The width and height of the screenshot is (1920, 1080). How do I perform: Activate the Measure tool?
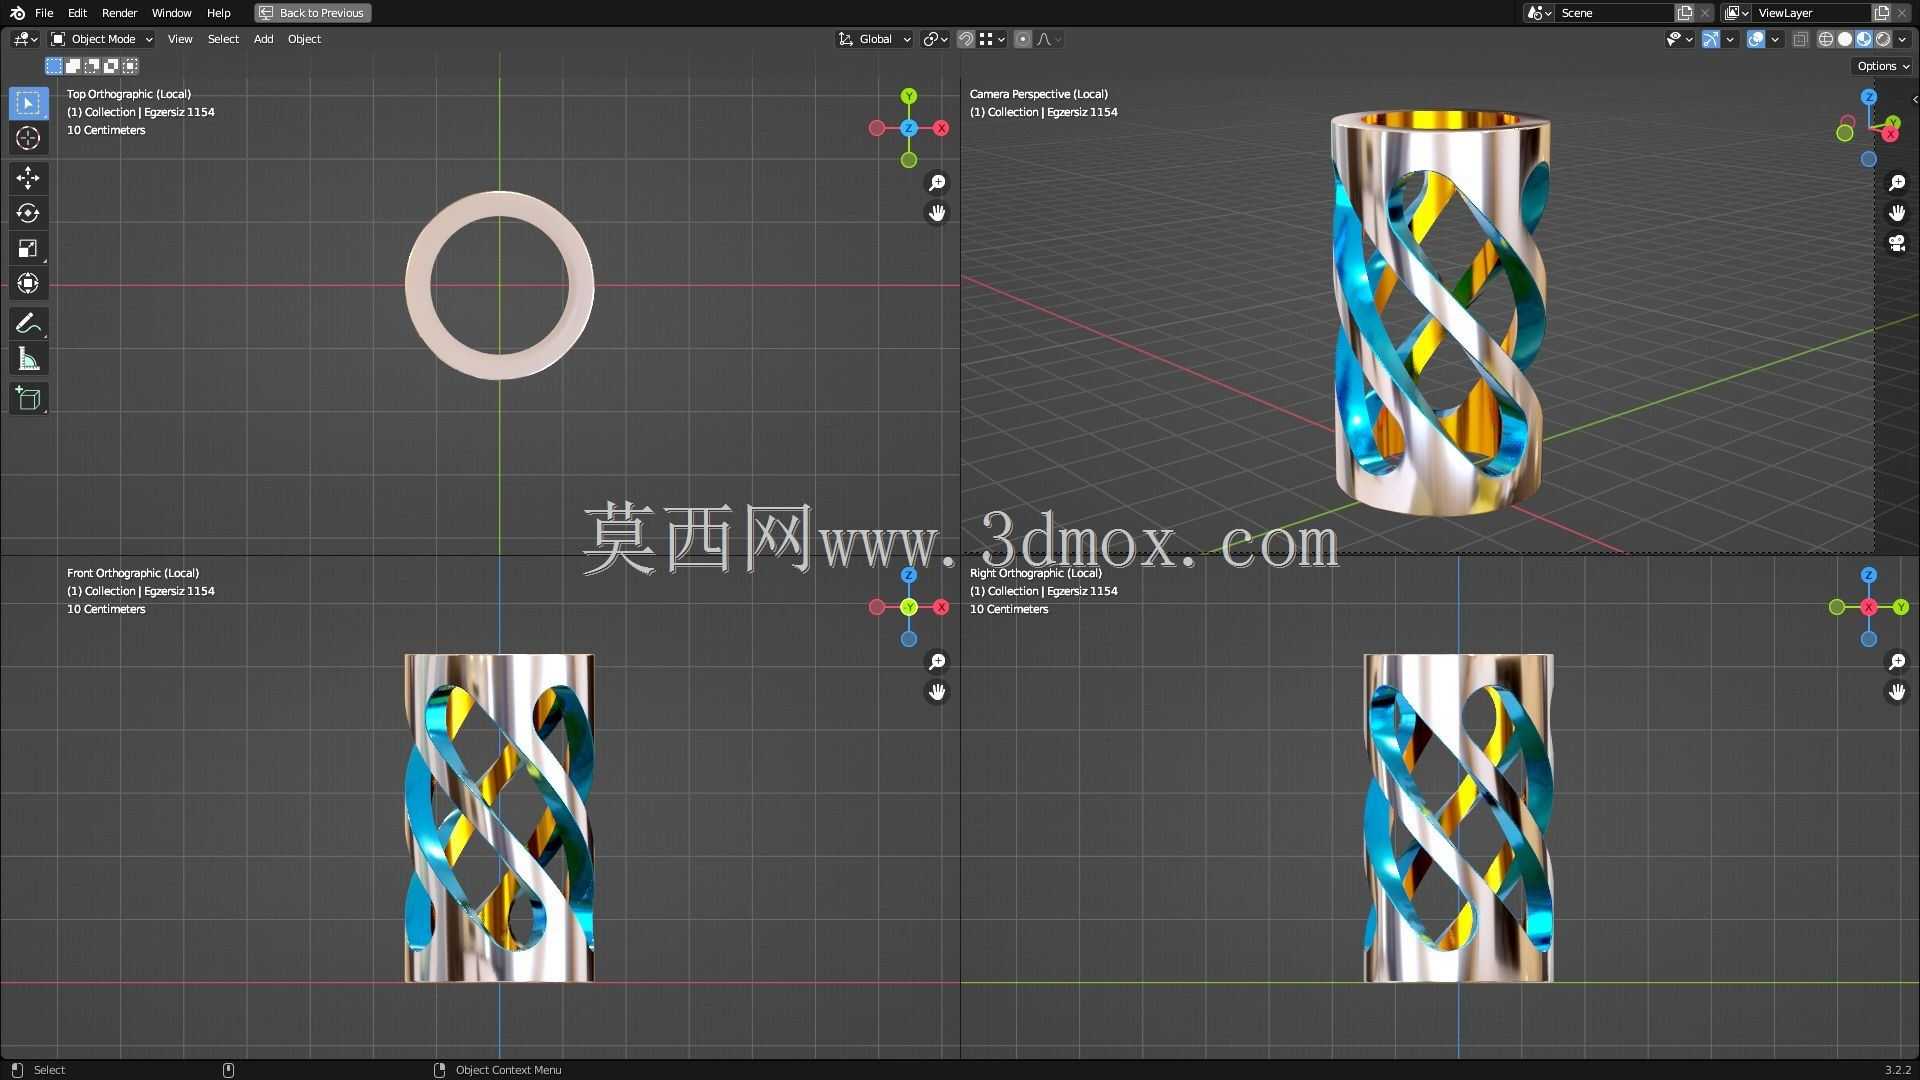(x=28, y=359)
